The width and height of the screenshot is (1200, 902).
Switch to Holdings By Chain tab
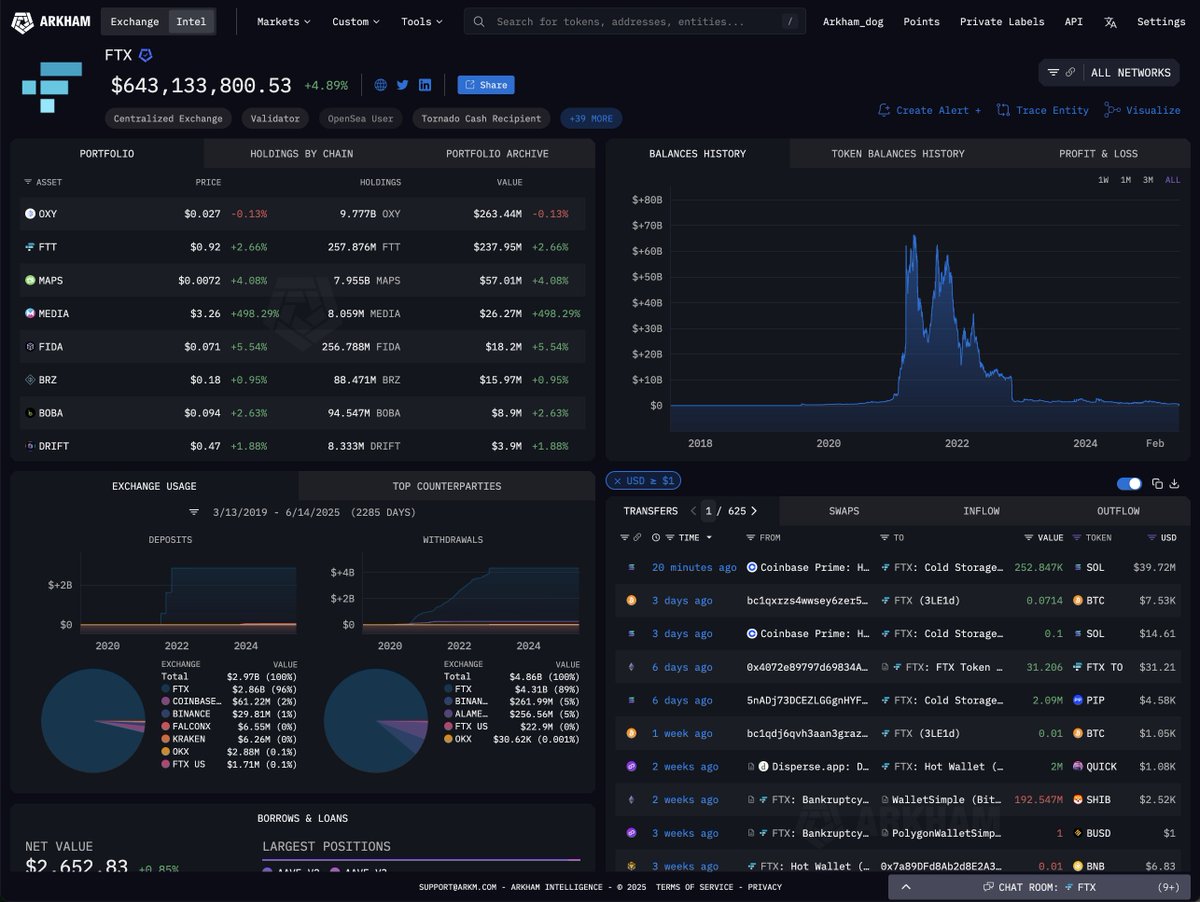[301, 154]
